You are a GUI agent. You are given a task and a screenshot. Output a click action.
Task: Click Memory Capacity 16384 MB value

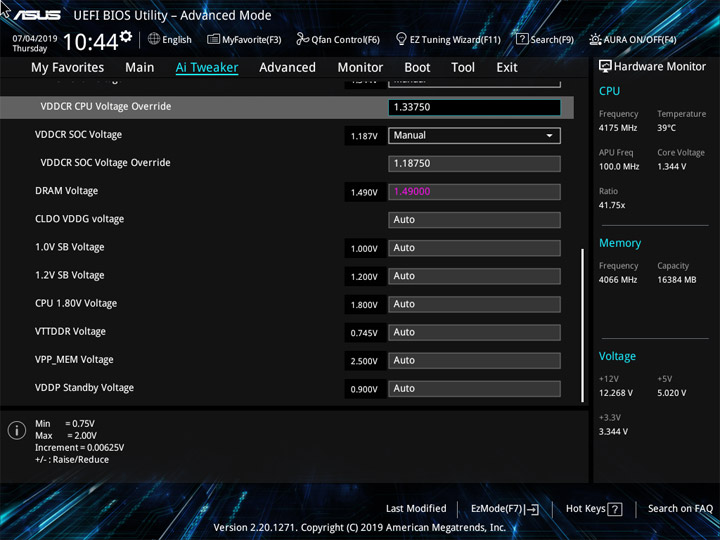pos(676,280)
